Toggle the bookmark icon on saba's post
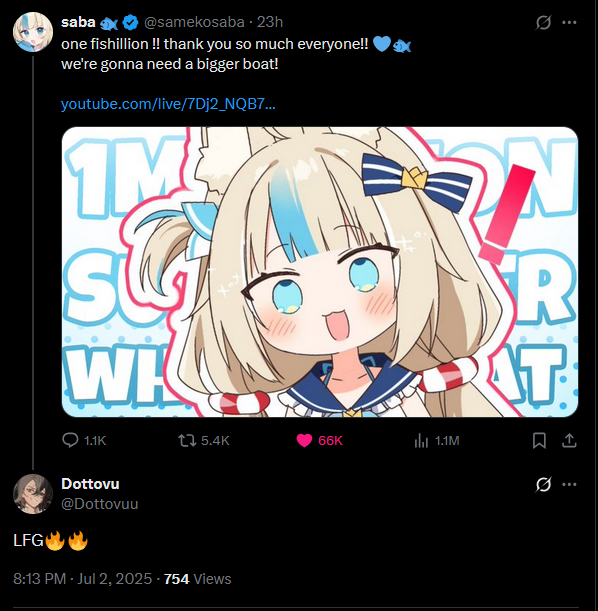Viewport: 598px width, 611px height. pyautogui.click(x=539, y=441)
